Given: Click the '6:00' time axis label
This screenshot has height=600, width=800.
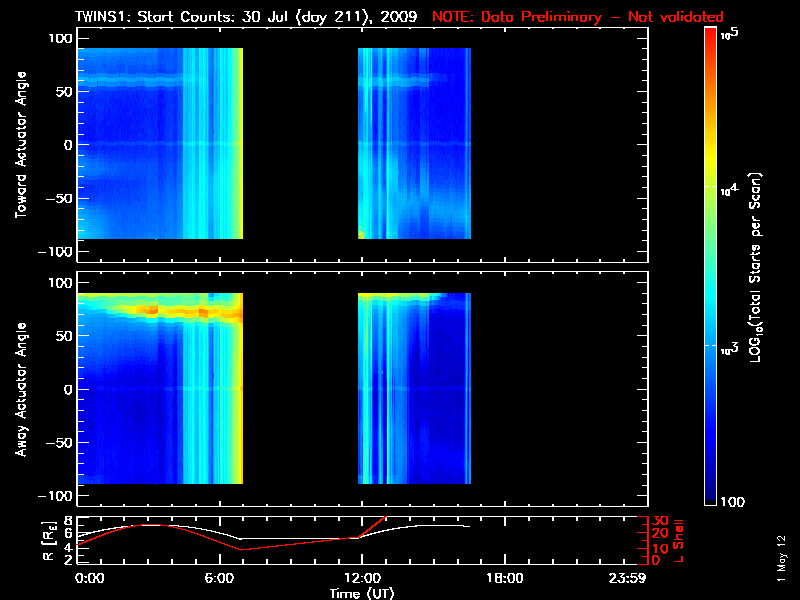Looking at the screenshot, I should coord(219,578).
